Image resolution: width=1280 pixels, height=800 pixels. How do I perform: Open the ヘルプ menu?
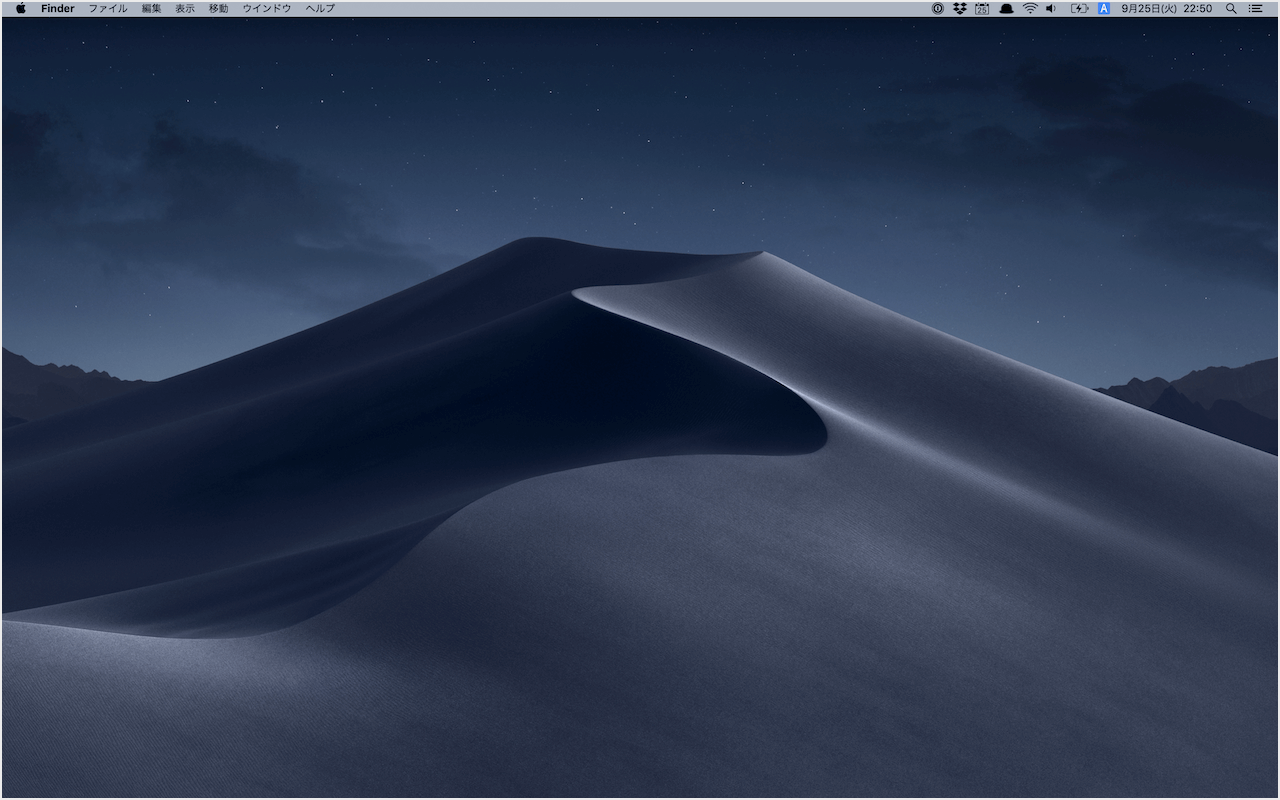tap(320, 8)
